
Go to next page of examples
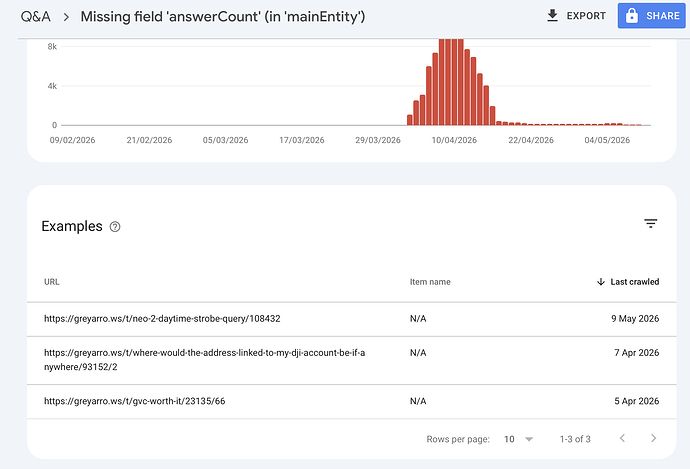pos(653,438)
